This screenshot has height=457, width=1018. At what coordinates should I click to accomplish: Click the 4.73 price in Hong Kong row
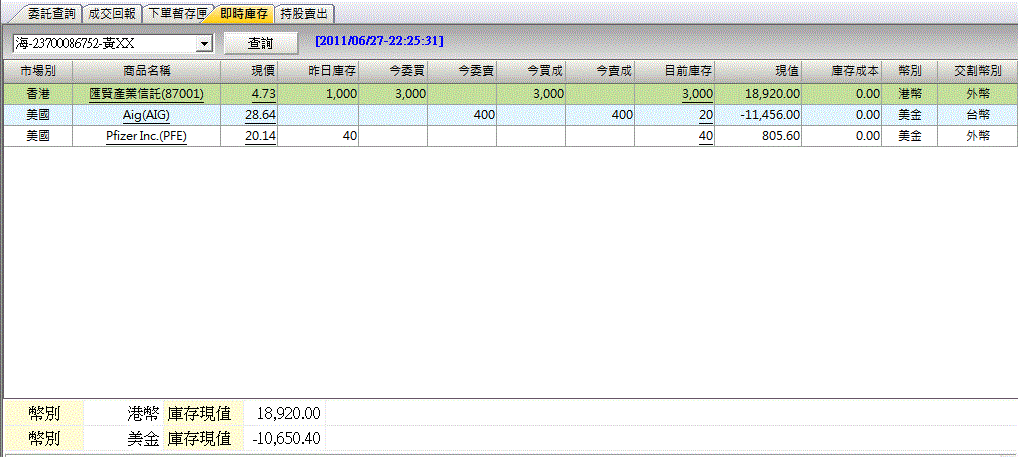click(264, 93)
